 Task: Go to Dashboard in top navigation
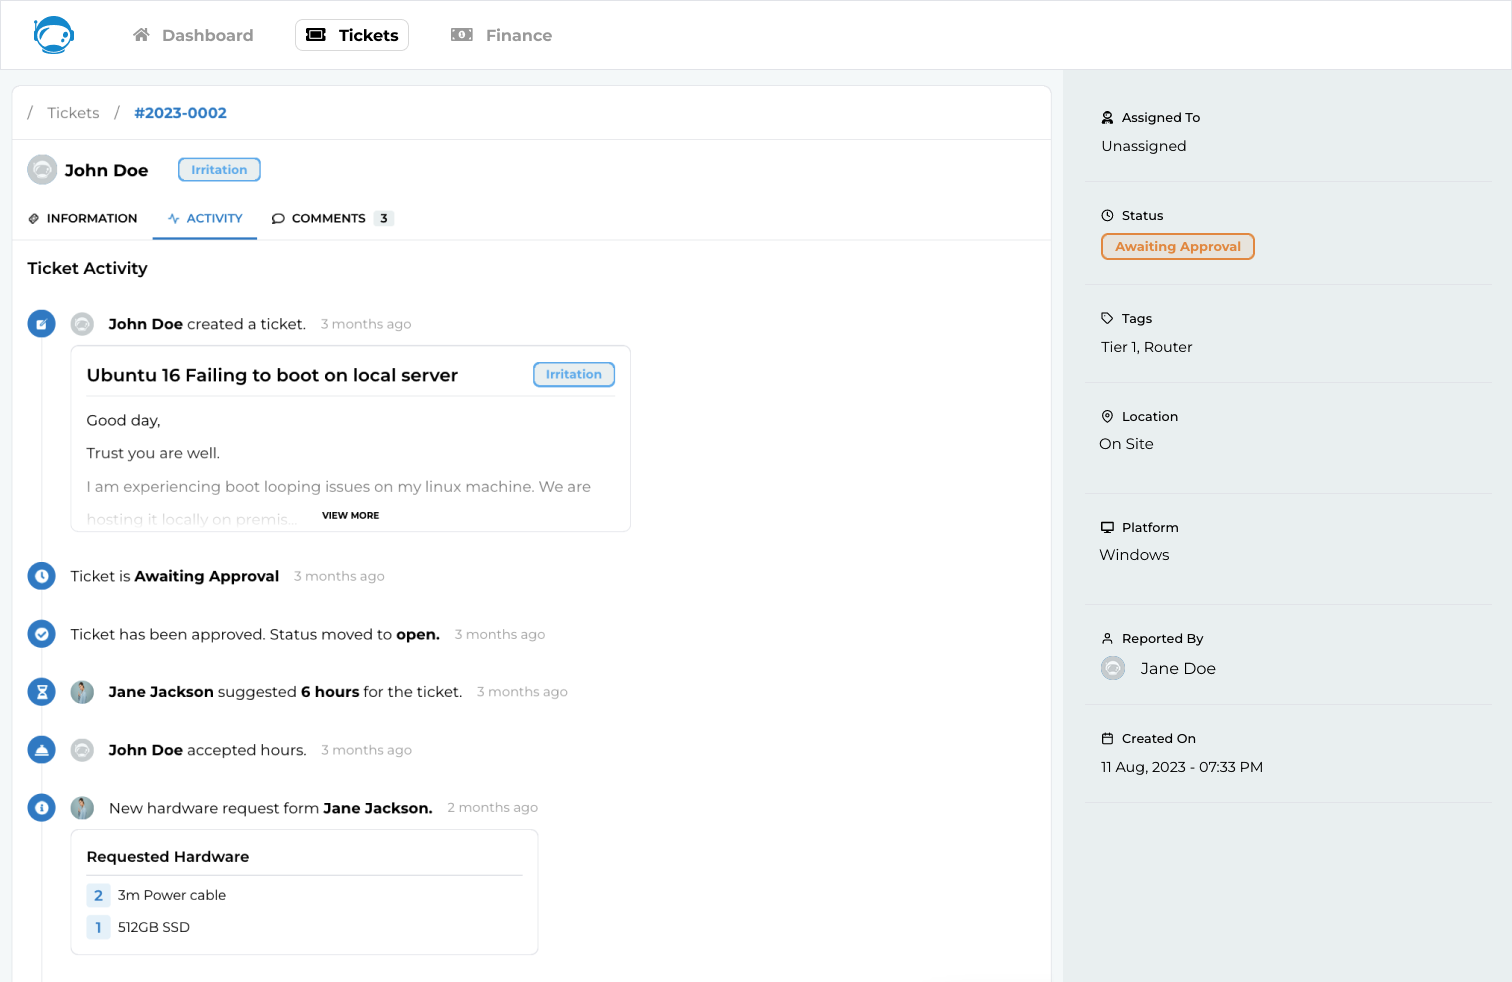[193, 35]
